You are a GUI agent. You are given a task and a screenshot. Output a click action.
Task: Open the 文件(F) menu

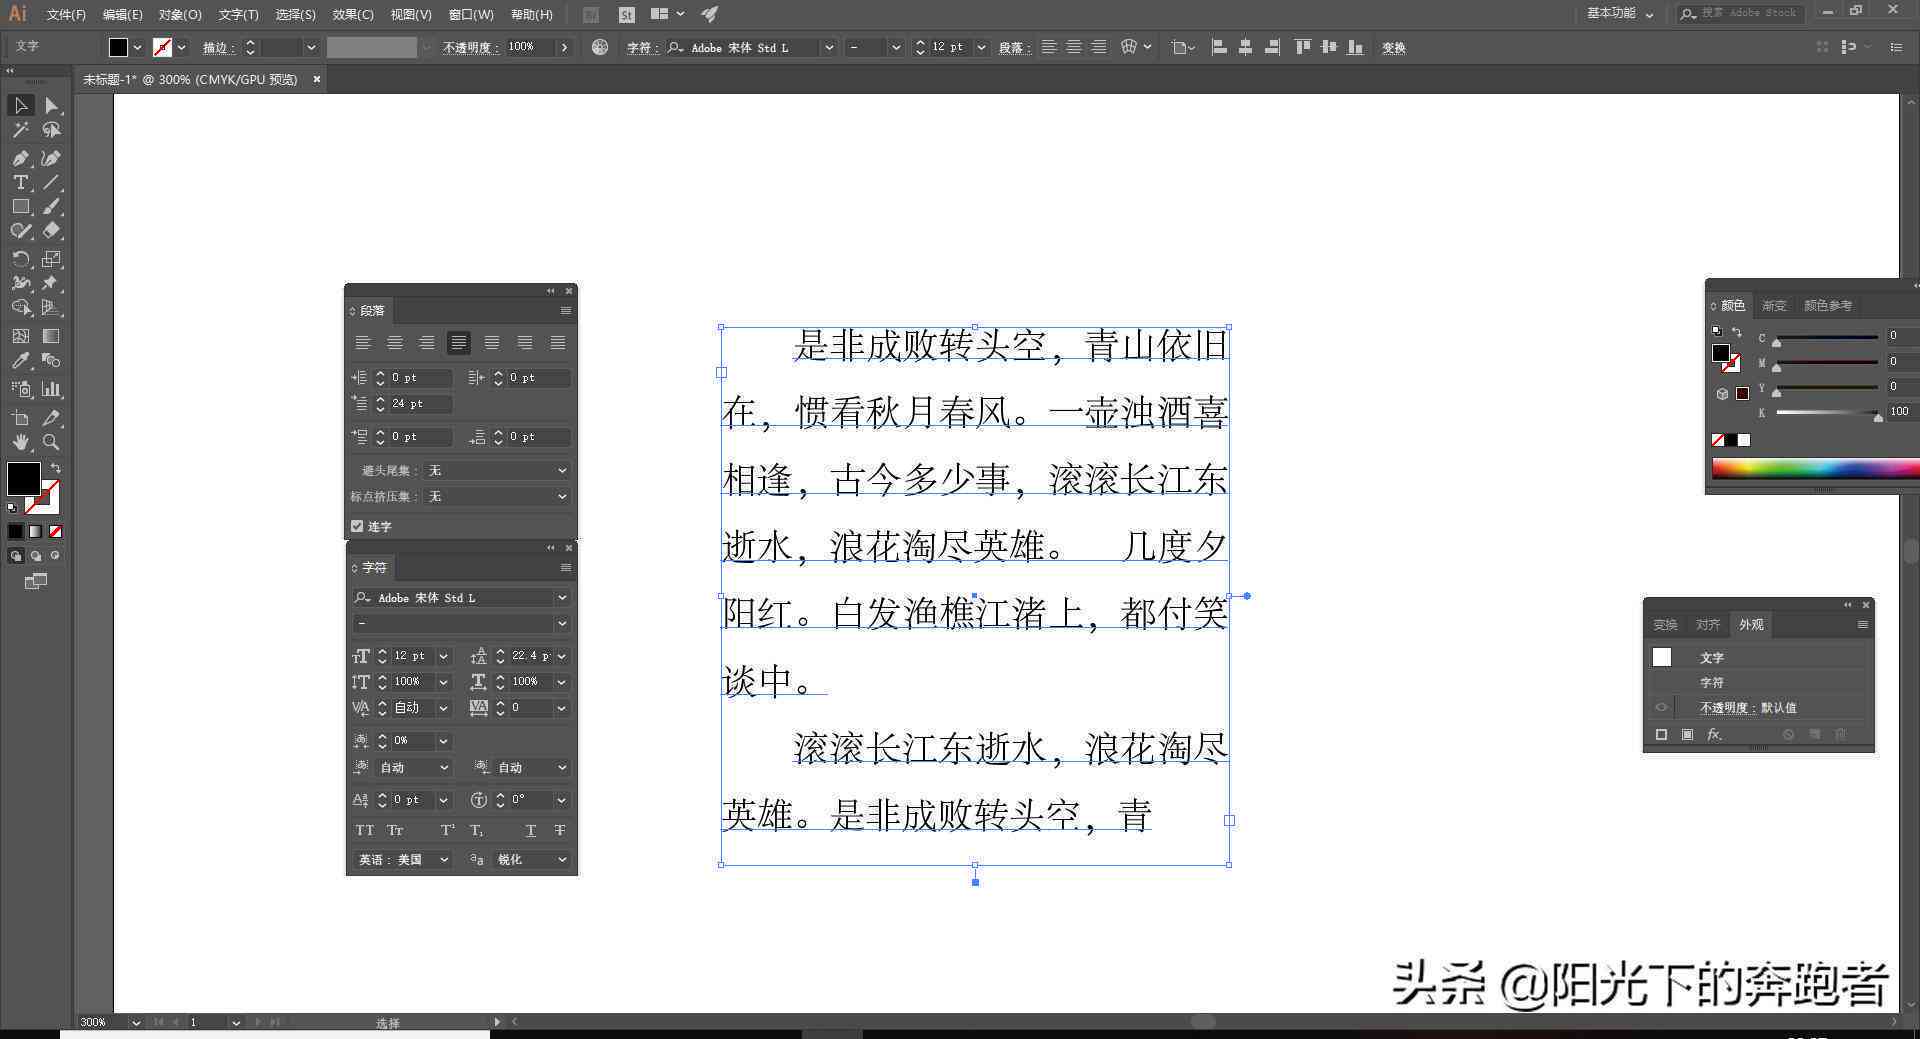click(66, 14)
